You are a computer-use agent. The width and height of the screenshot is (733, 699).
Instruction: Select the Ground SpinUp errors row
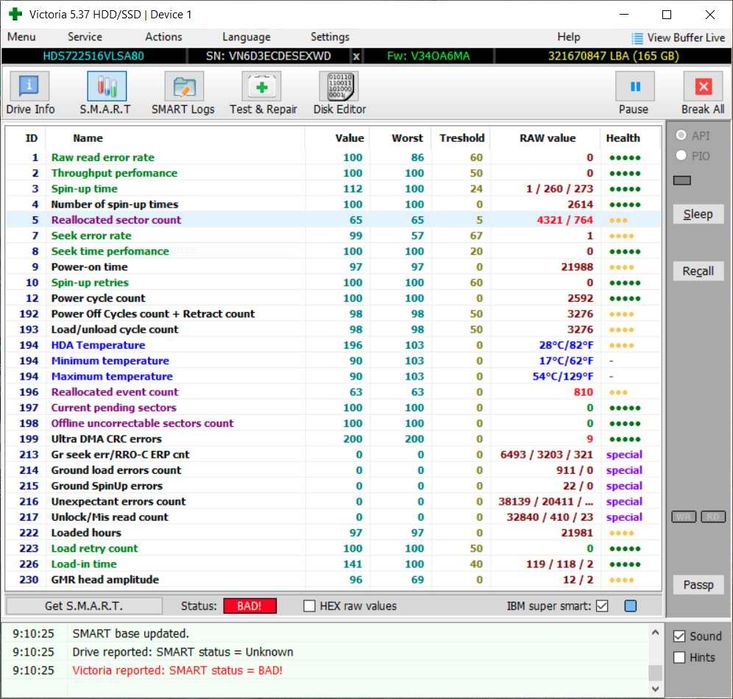(x=333, y=486)
